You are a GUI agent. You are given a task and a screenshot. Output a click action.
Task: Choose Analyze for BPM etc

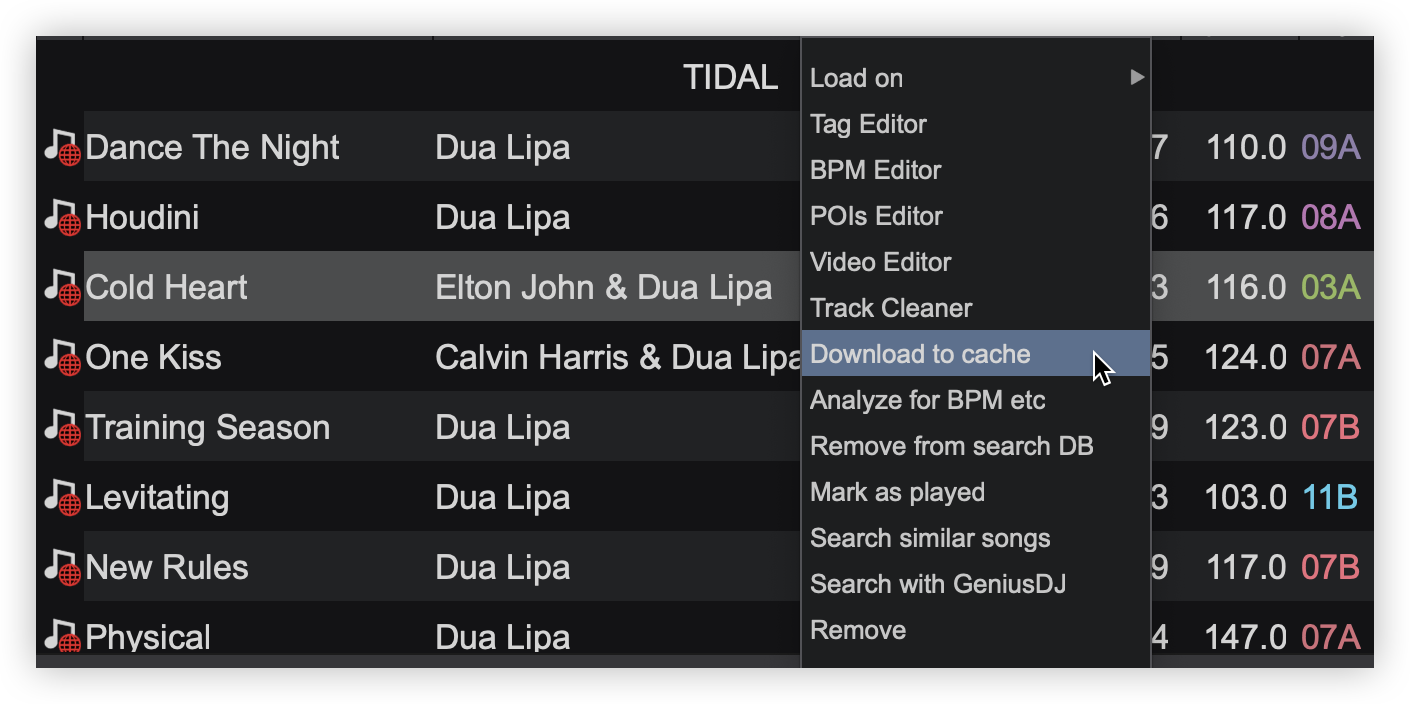point(927,400)
